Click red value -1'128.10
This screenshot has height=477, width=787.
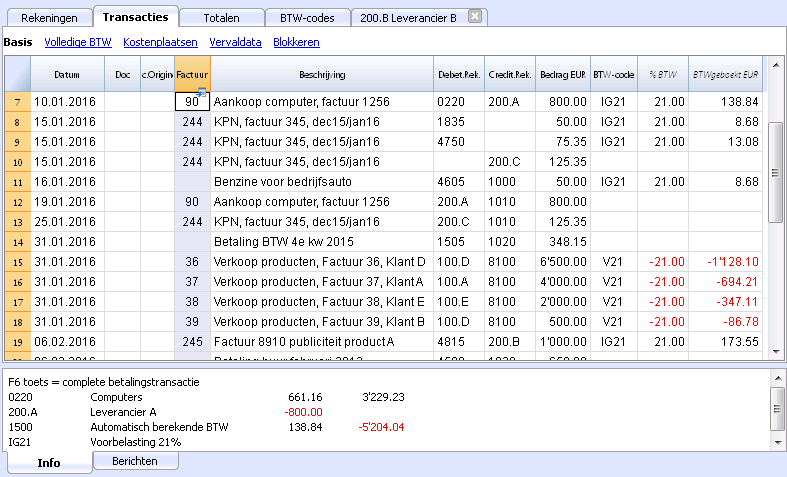[733, 262]
